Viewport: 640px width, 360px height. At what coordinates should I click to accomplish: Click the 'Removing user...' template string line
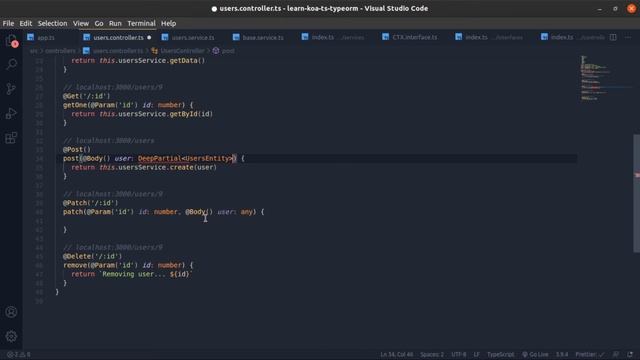pos(131,274)
